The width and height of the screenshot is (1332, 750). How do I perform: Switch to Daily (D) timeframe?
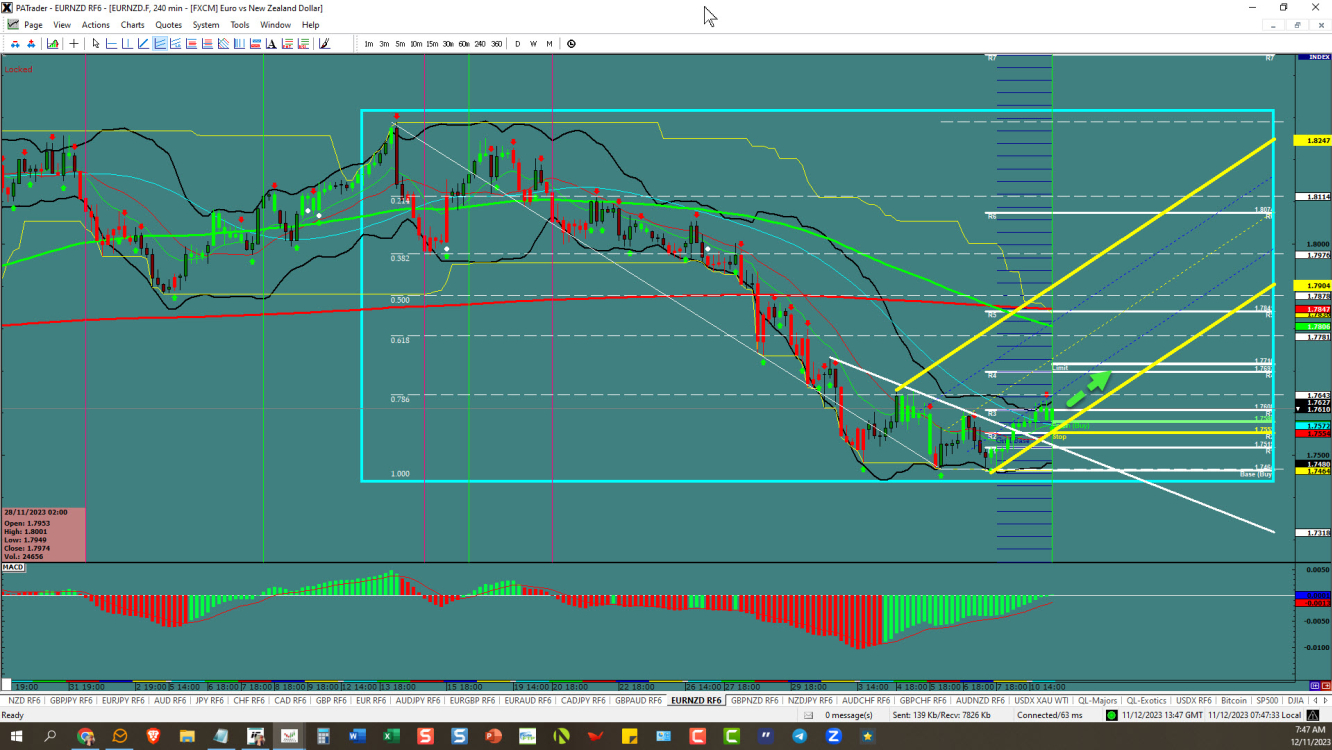point(517,44)
